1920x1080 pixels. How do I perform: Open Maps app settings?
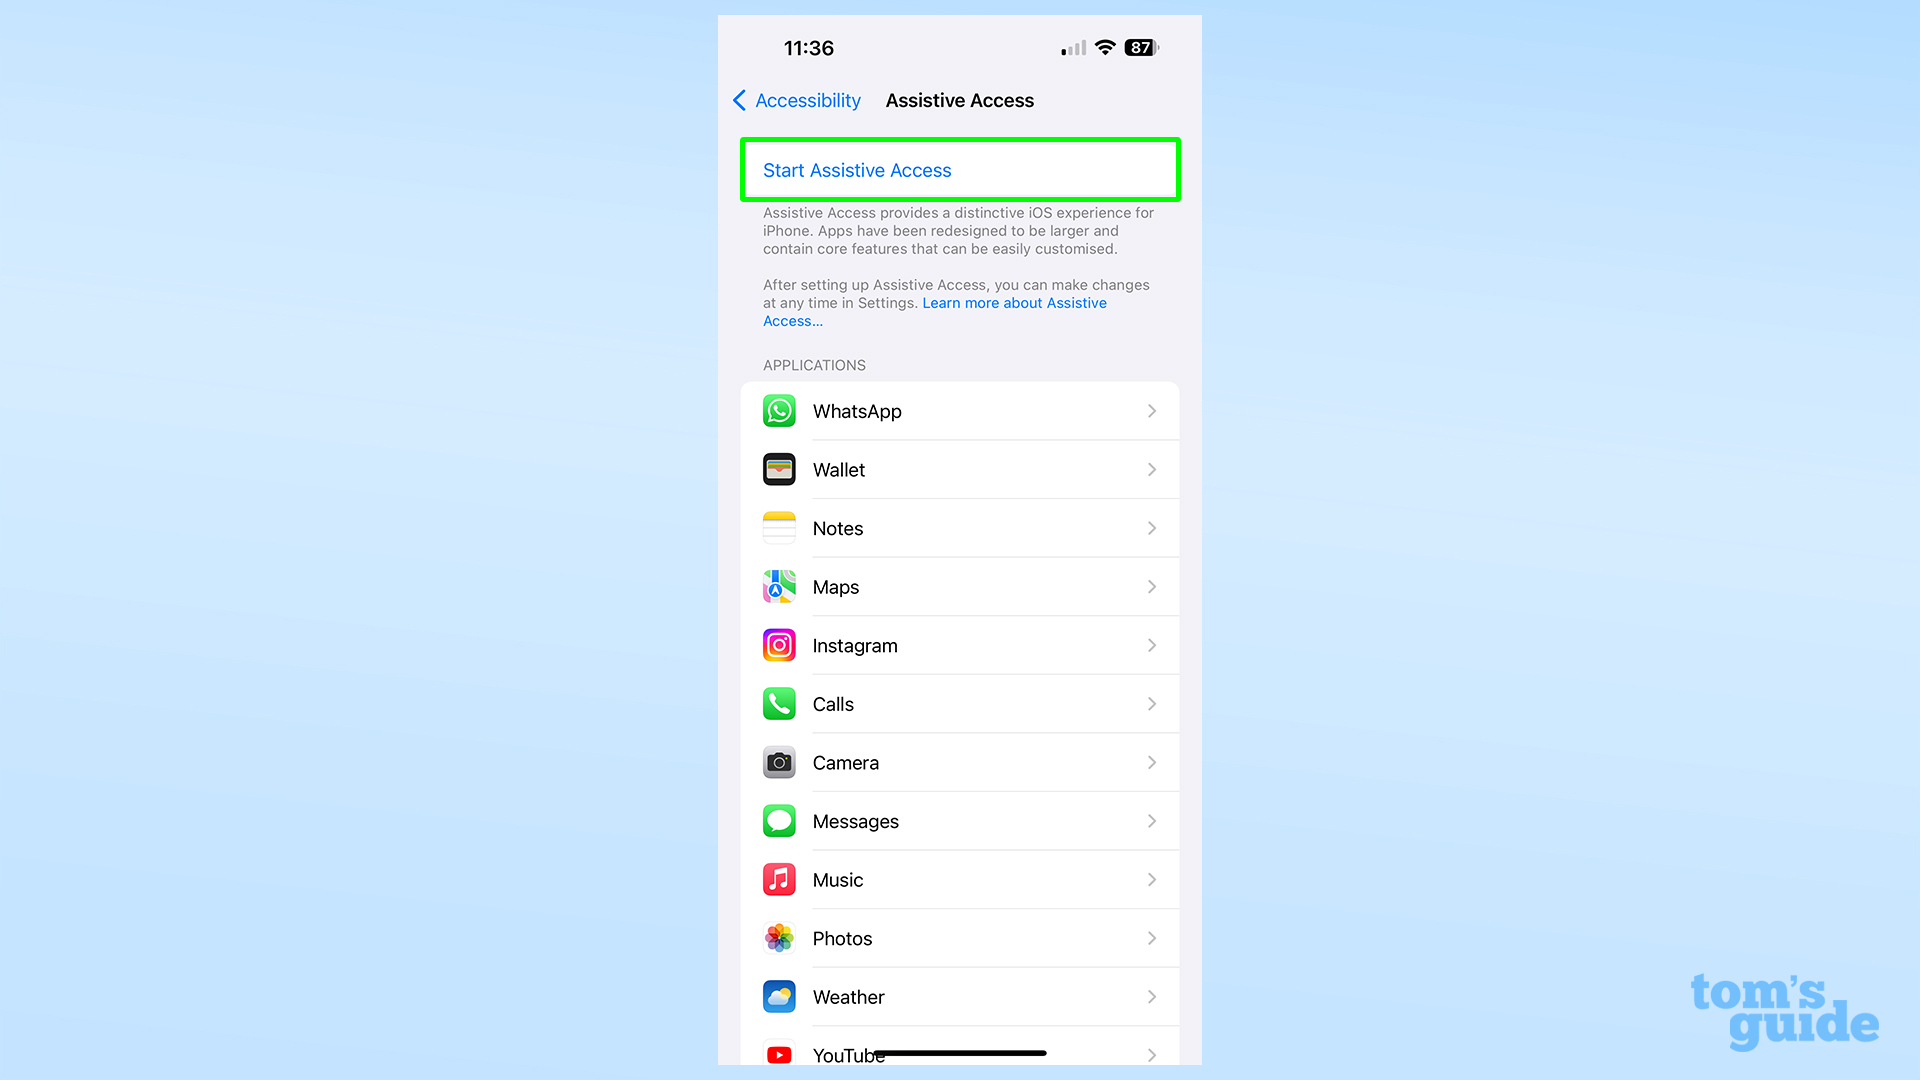click(x=960, y=587)
